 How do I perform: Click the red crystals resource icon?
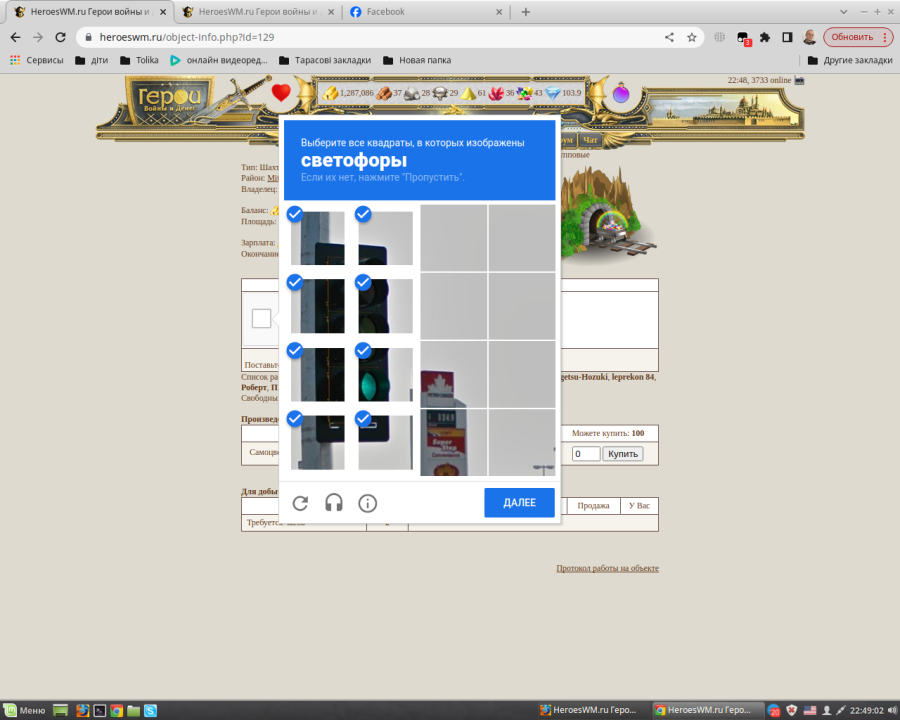(x=496, y=93)
